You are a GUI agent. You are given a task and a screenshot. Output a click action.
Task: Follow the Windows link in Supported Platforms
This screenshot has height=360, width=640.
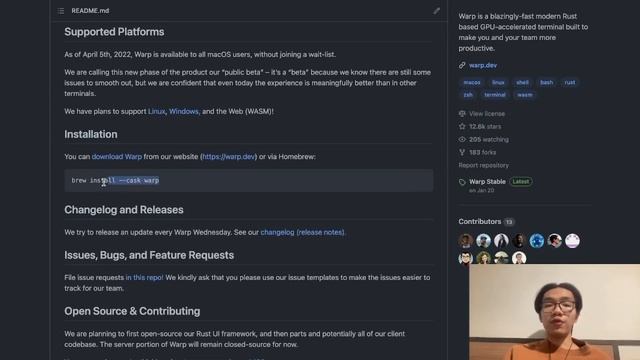[x=184, y=111]
